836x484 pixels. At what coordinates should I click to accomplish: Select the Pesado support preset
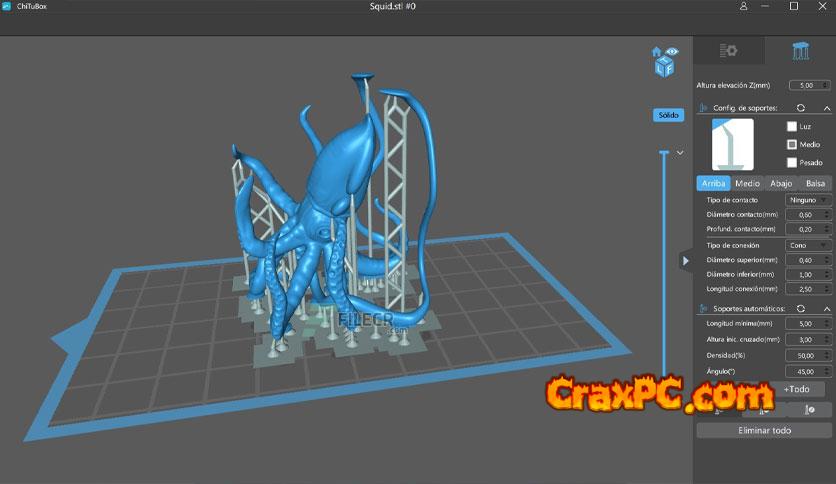pos(792,163)
